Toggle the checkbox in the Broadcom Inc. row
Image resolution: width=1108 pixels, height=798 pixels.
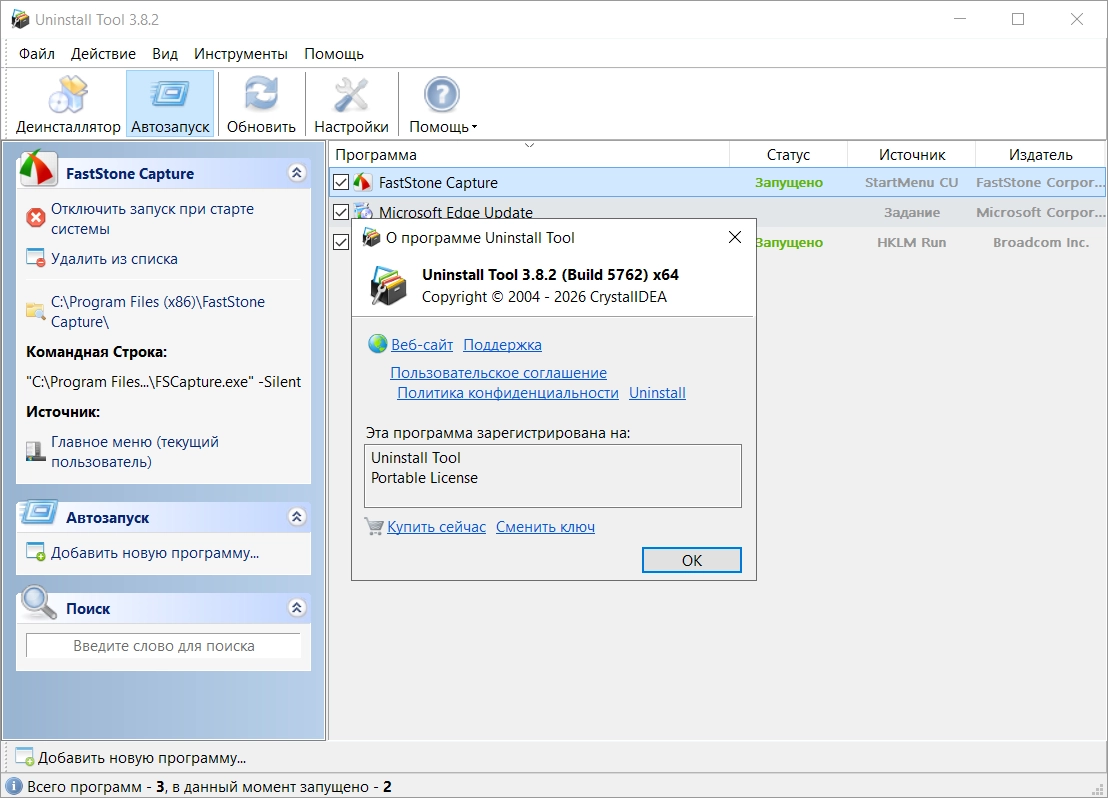tap(341, 242)
